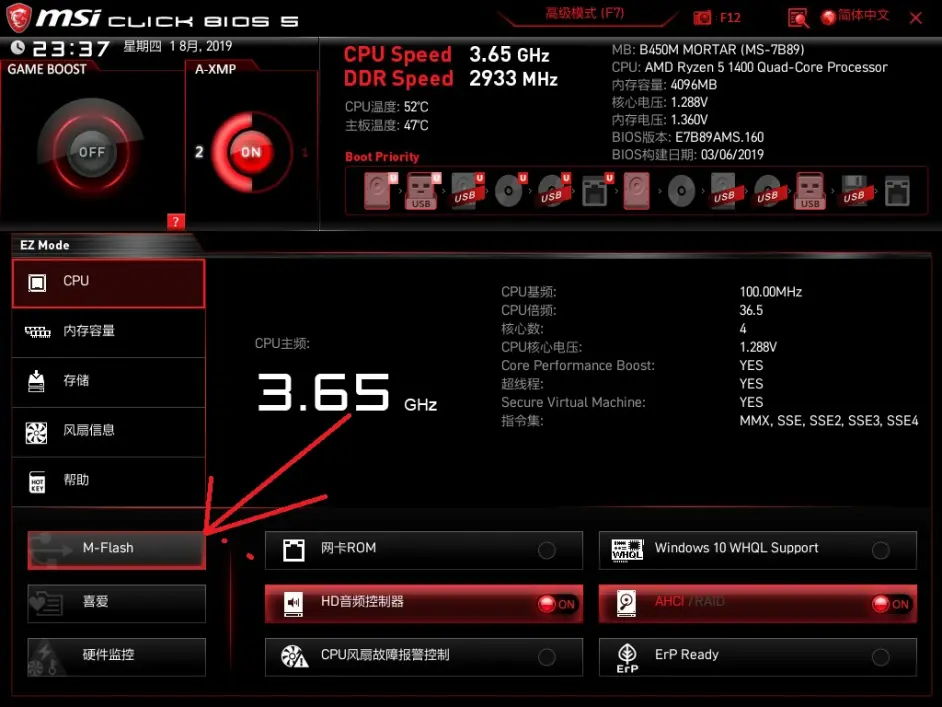Switch to advanced mode (F7)
The width and height of the screenshot is (942, 707).
[x=585, y=14]
